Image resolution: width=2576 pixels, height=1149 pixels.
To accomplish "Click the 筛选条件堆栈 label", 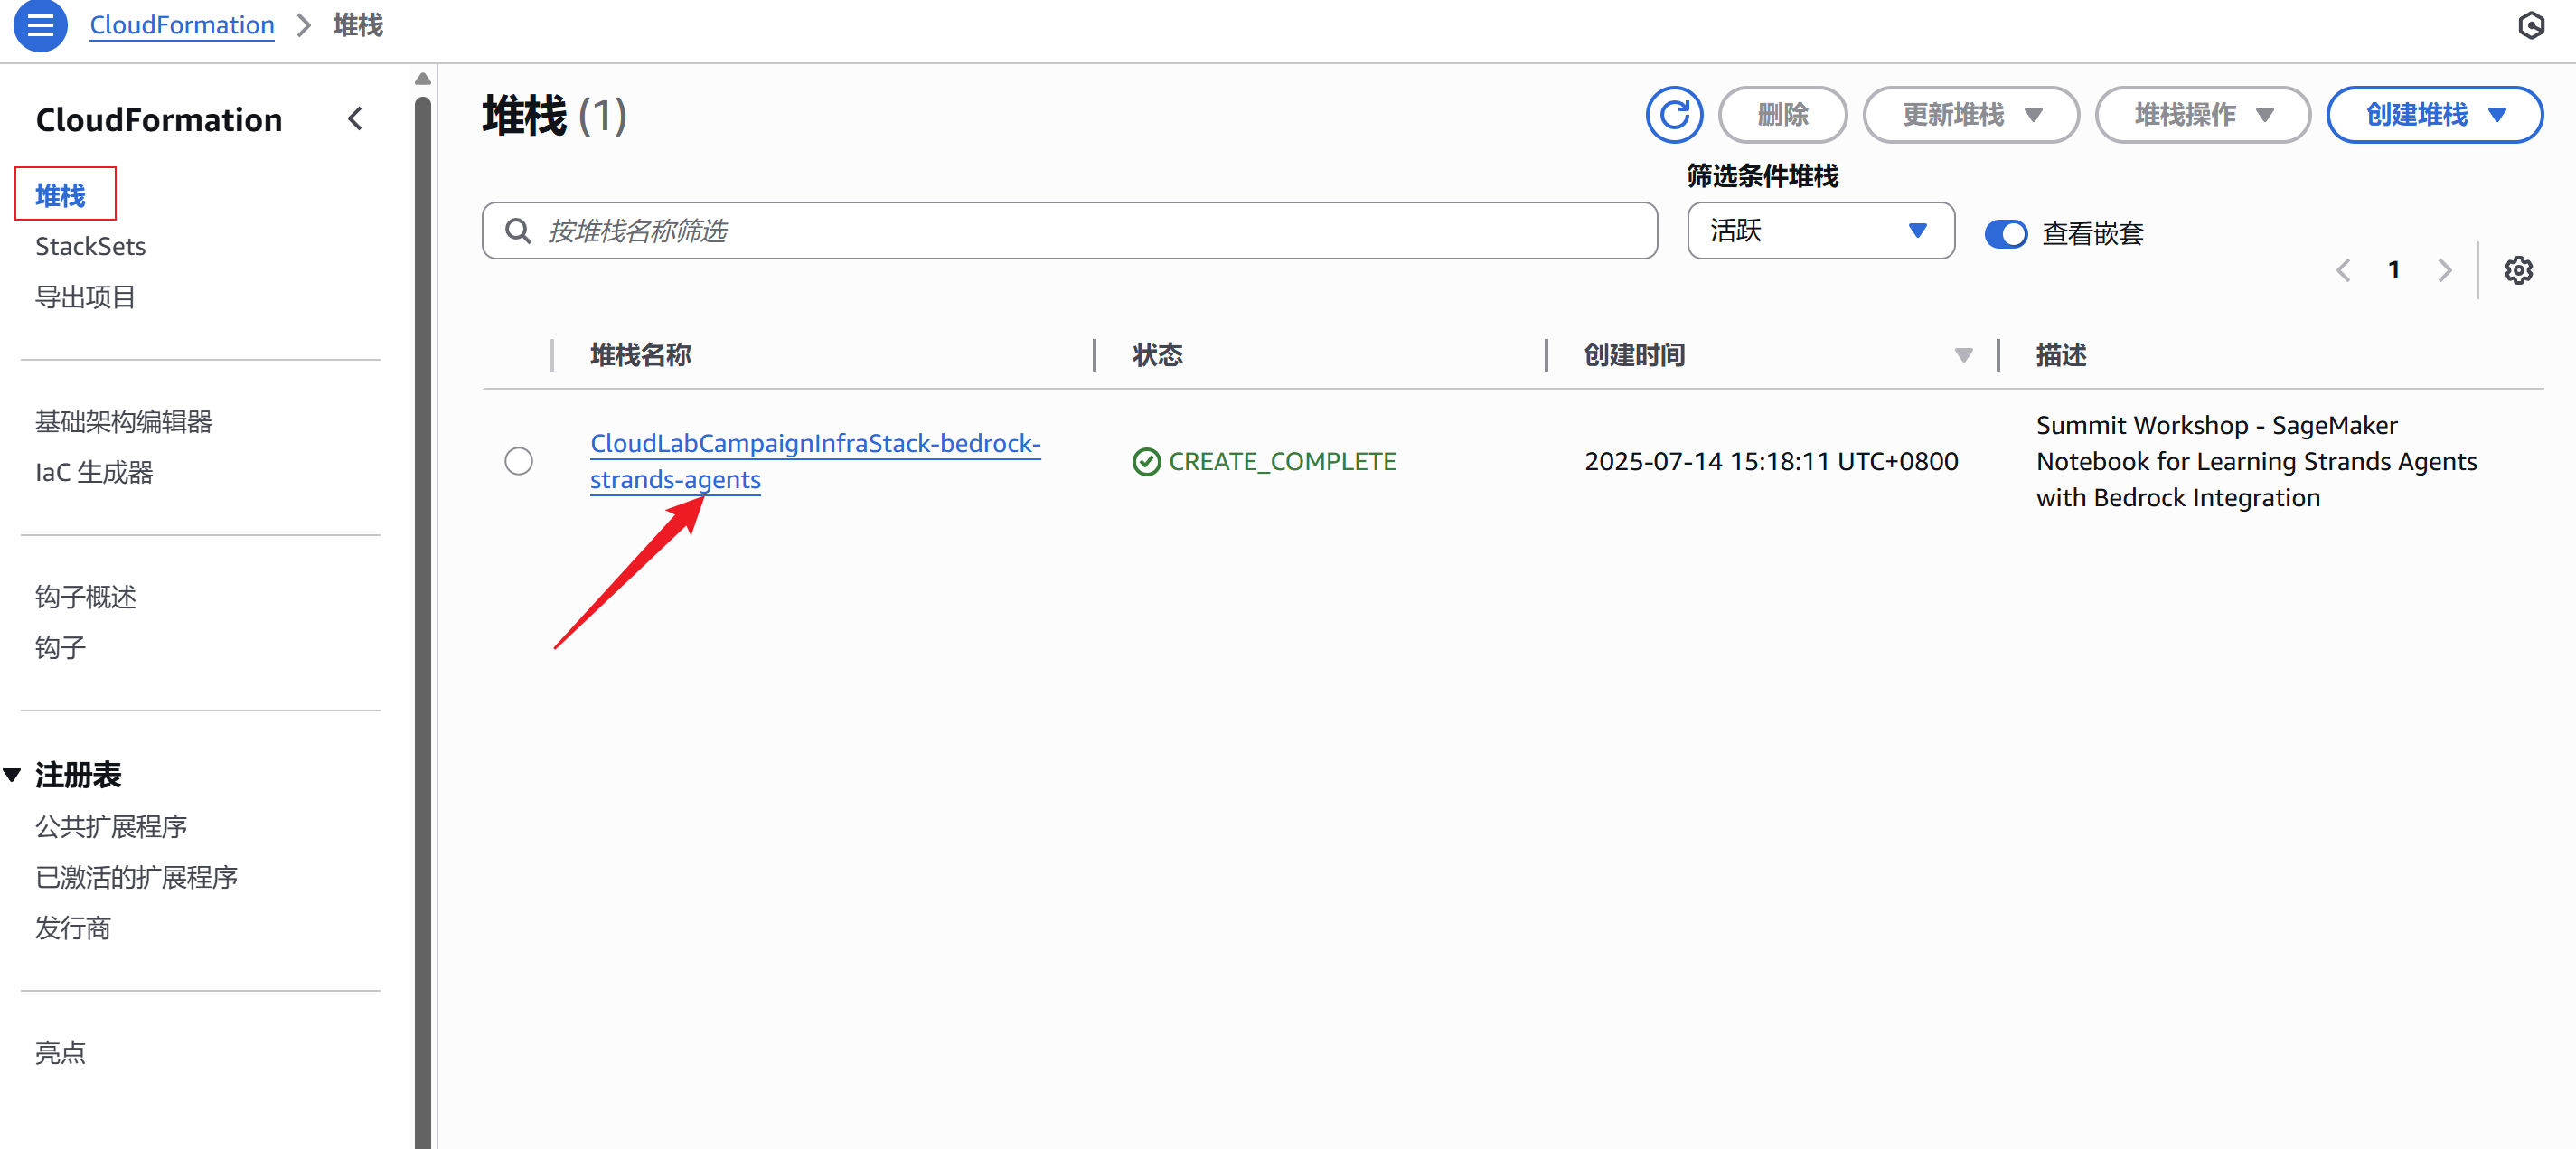I will 1762,176.
